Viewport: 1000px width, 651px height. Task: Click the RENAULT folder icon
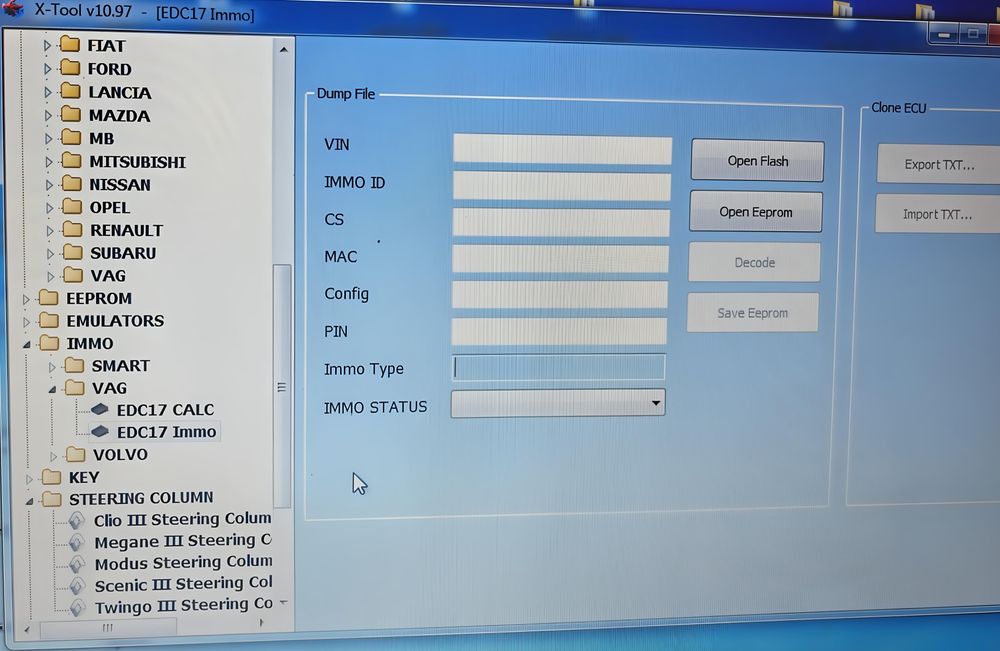[x=73, y=230]
